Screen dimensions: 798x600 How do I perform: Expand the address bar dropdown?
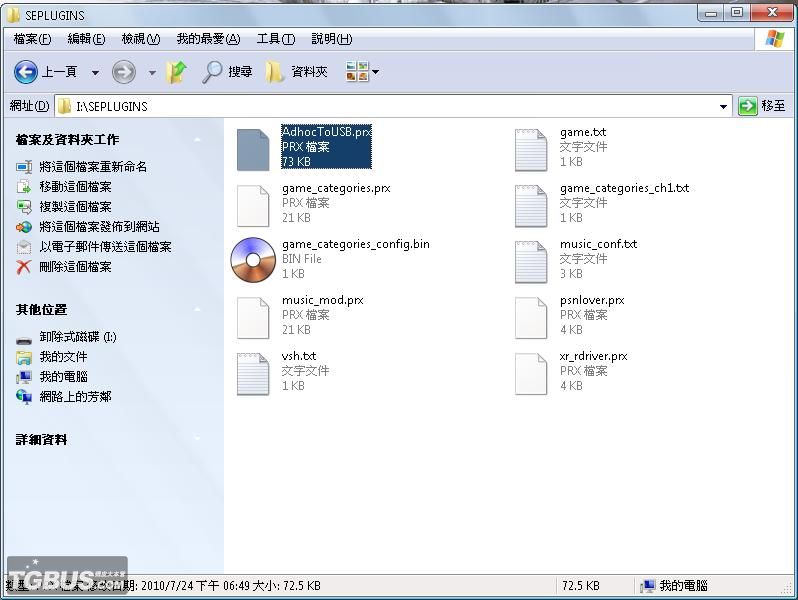click(723, 106)
